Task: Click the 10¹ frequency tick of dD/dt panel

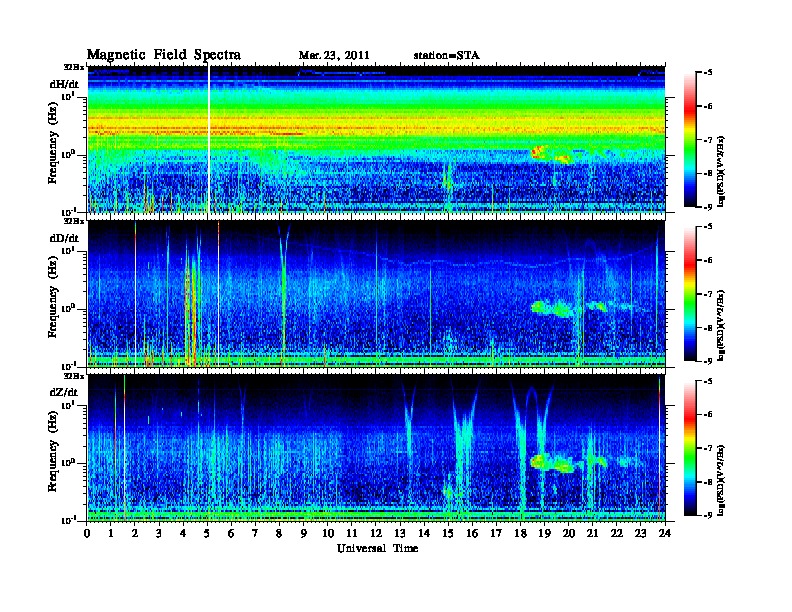Action: tap(69, 250)
